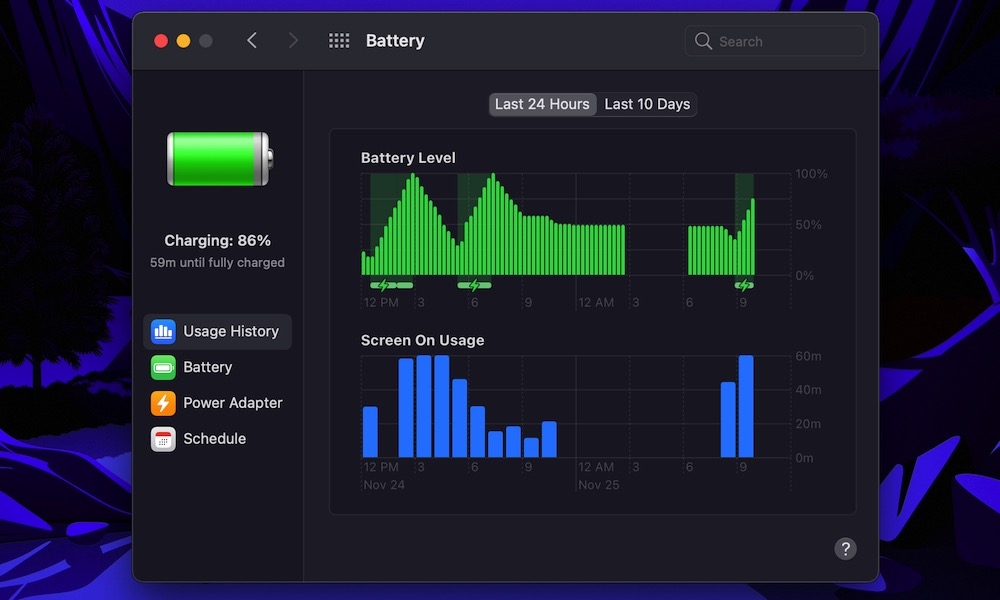Image resolution: width=1000 pixels, height=600 pixels.
Task: Click the orange Power Adapter bolt icon
Action: point(163,403)
